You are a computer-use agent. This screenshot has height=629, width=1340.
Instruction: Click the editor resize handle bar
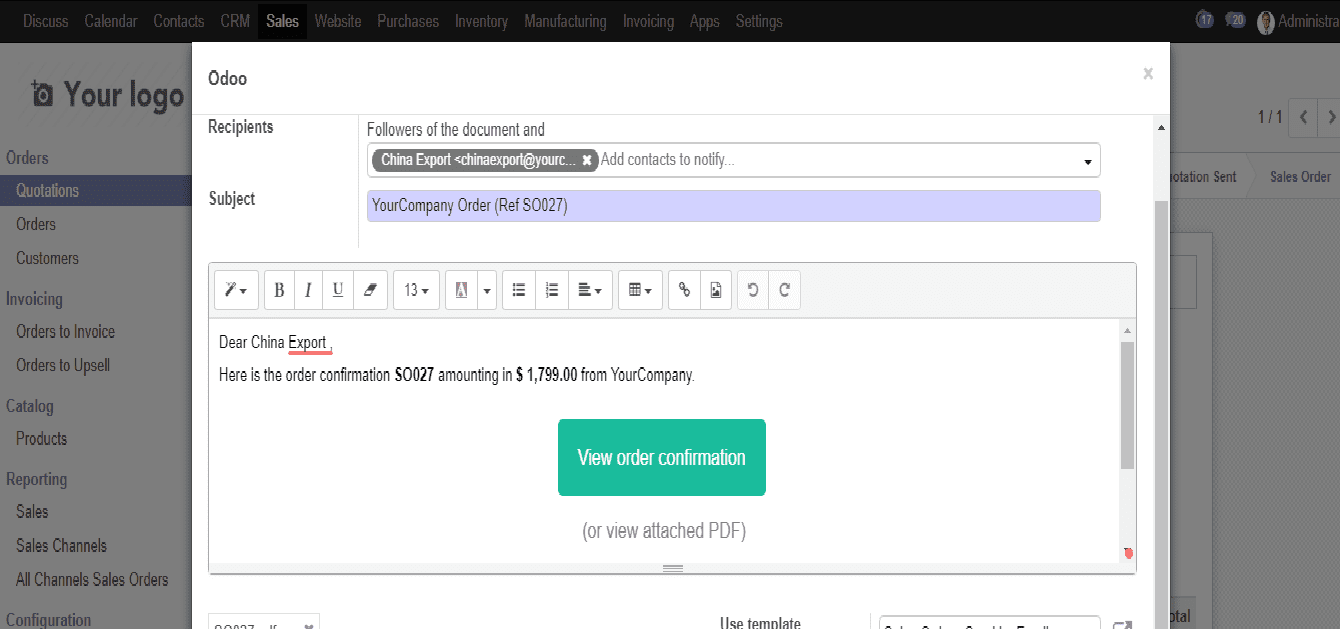coord(673,568)
